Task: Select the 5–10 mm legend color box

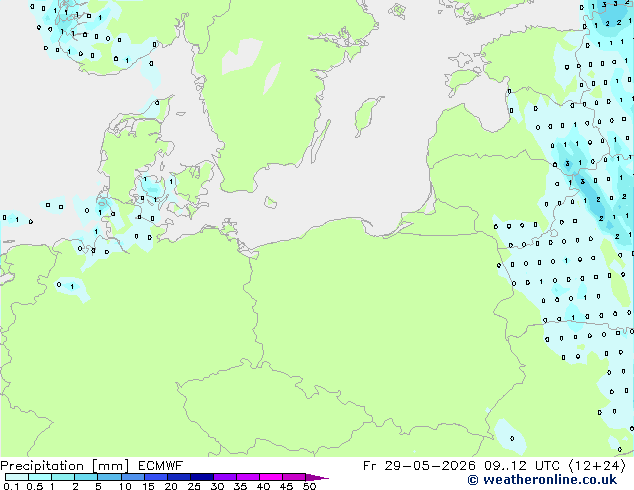Action: tap(109, 477)
